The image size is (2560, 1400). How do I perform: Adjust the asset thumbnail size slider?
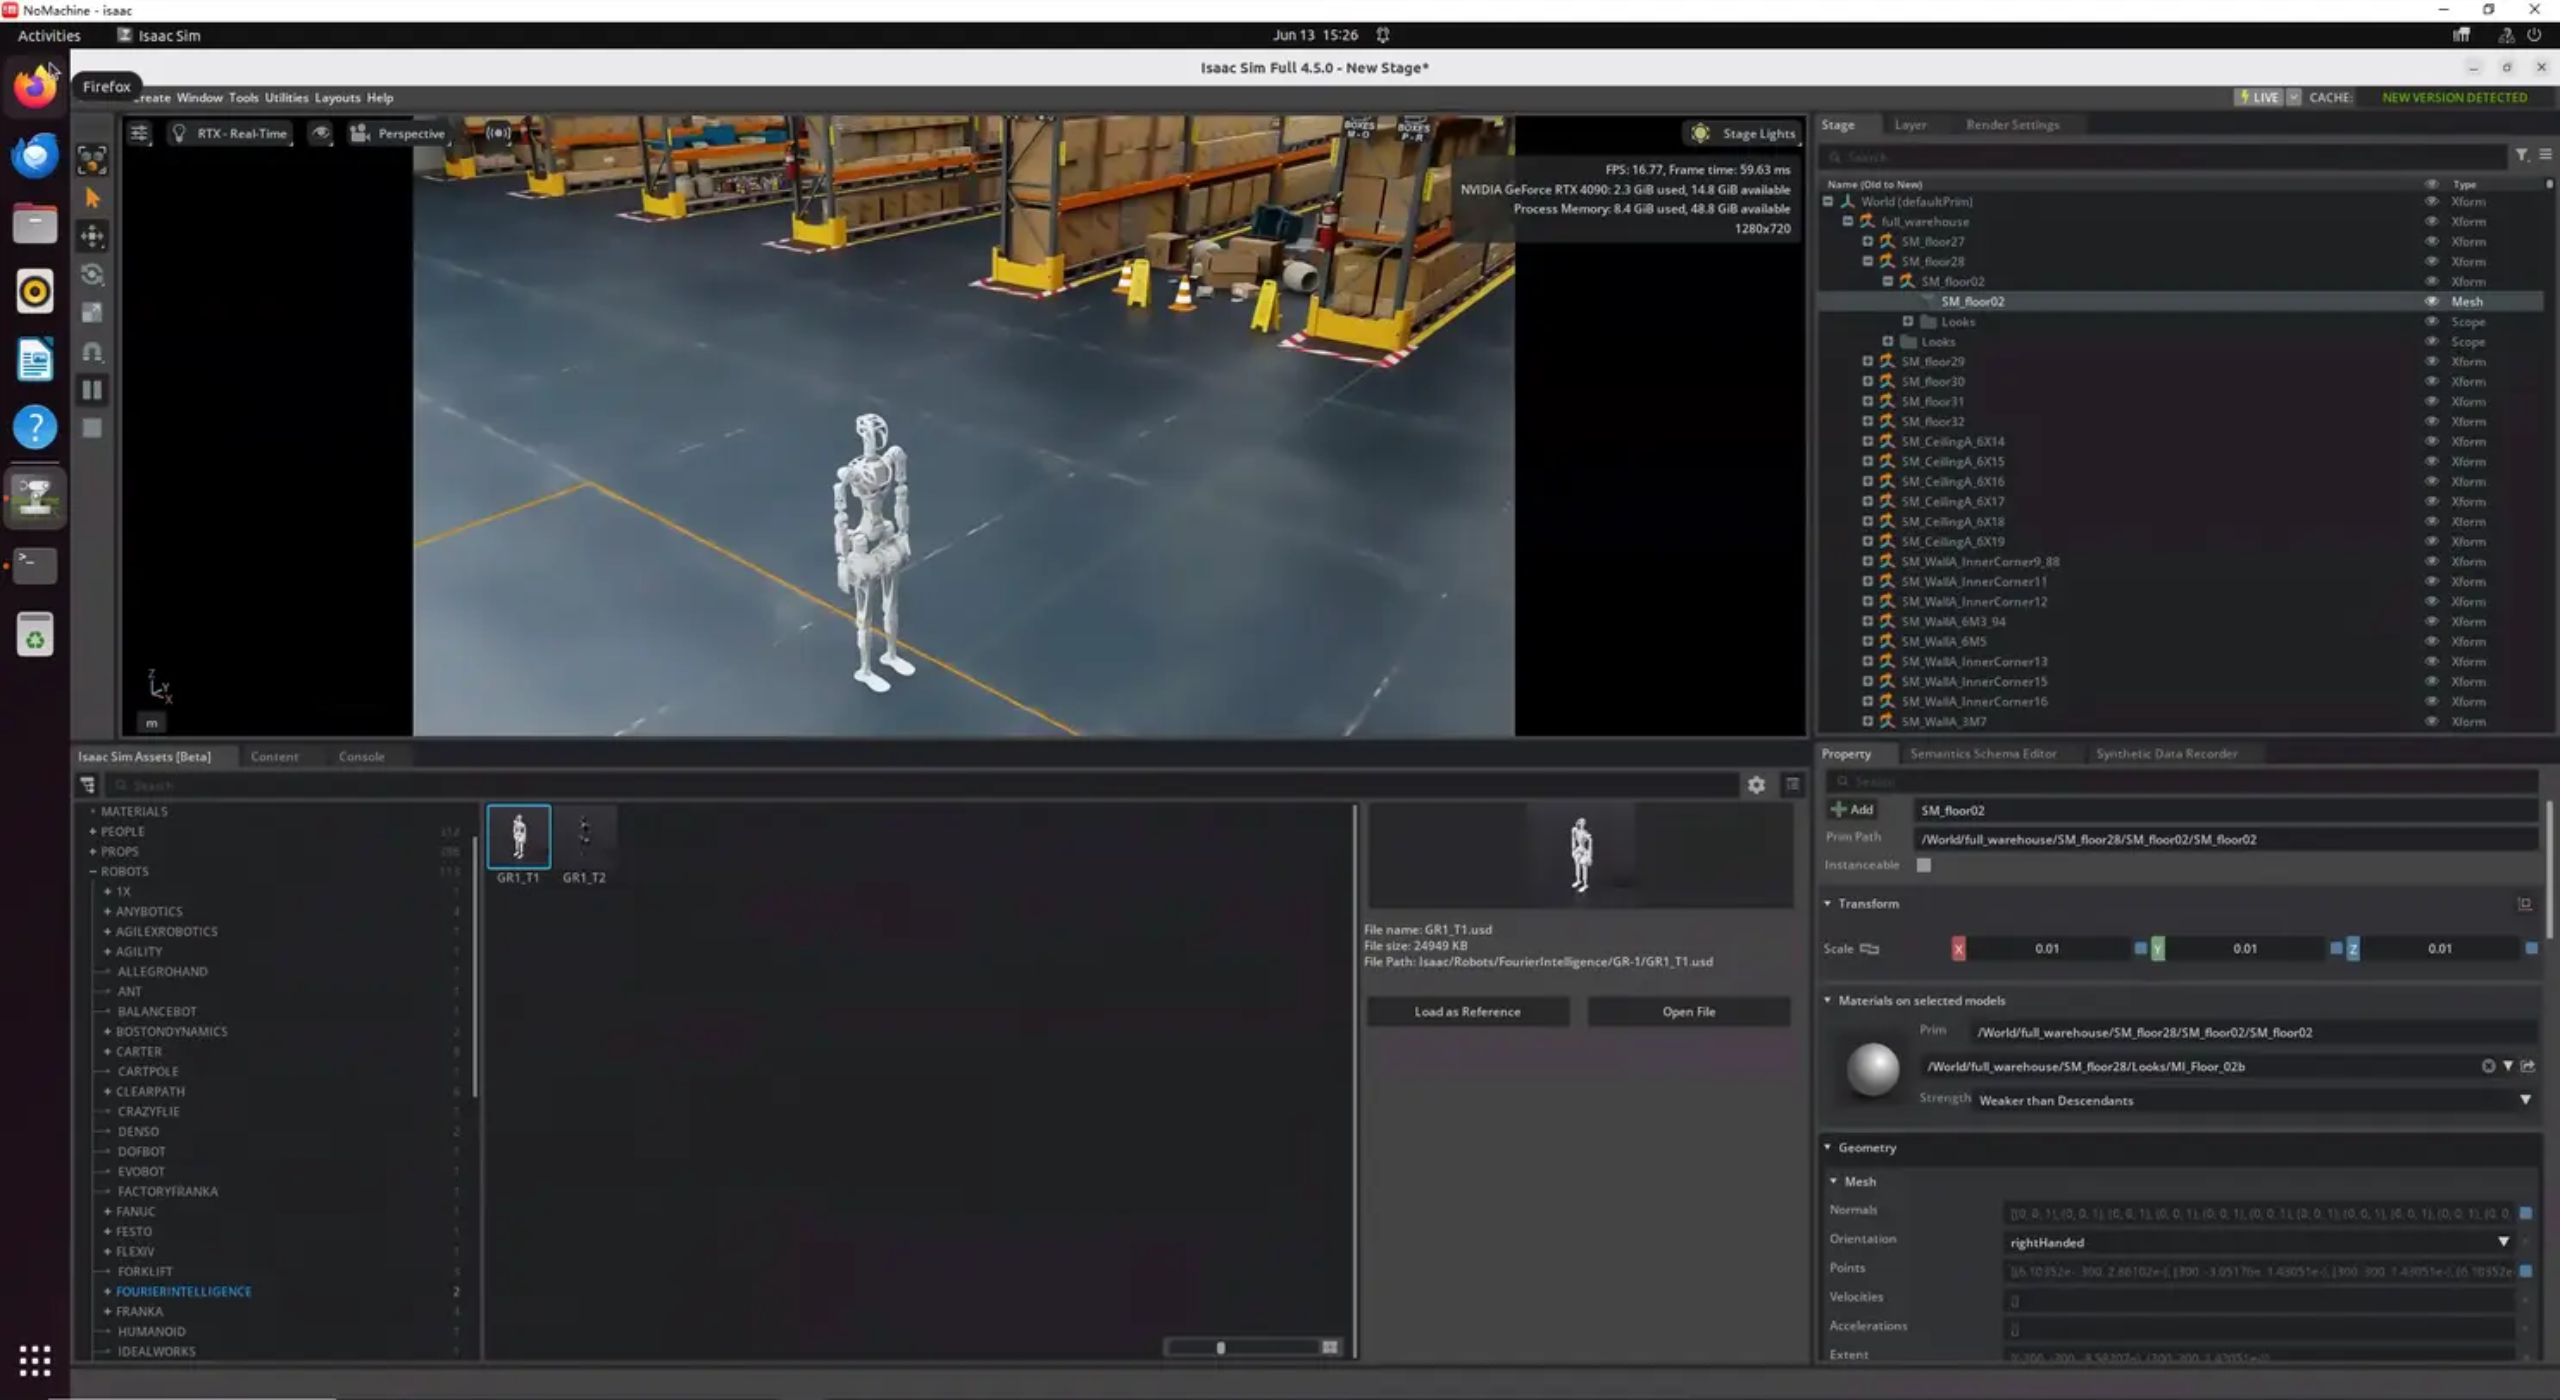(x=1221, y=1347)
